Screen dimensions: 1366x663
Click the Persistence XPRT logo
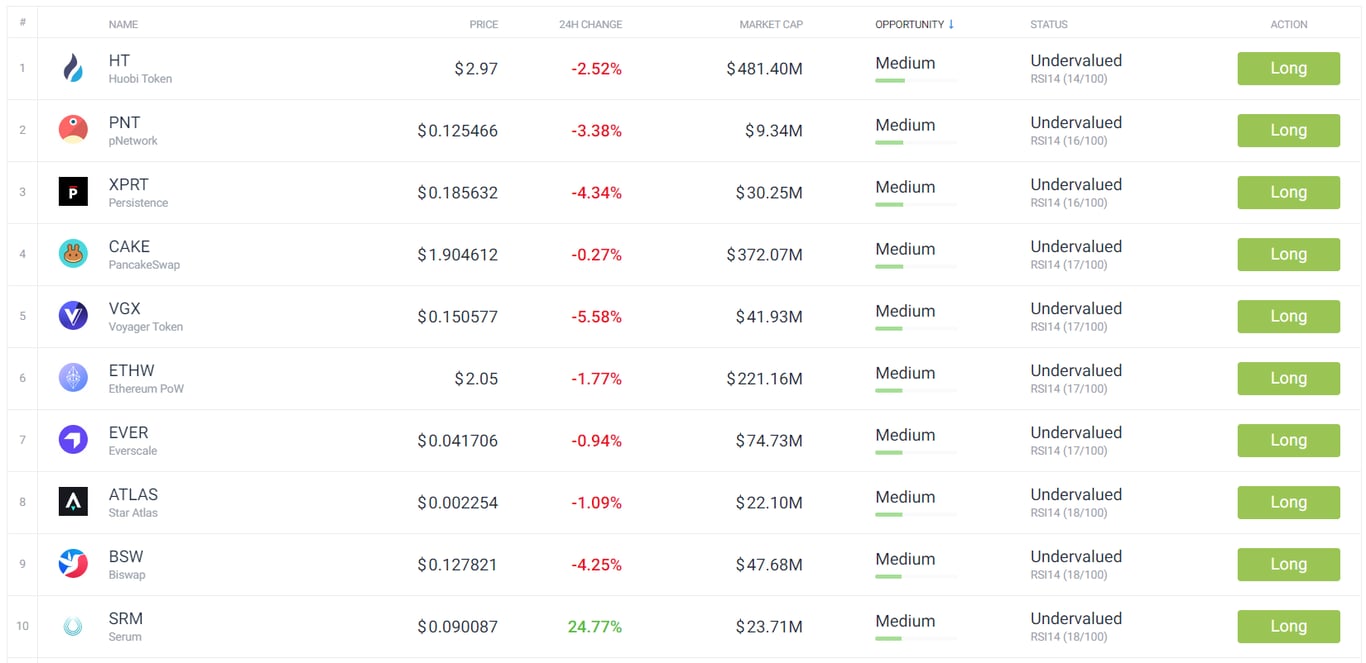click(73, 192)
